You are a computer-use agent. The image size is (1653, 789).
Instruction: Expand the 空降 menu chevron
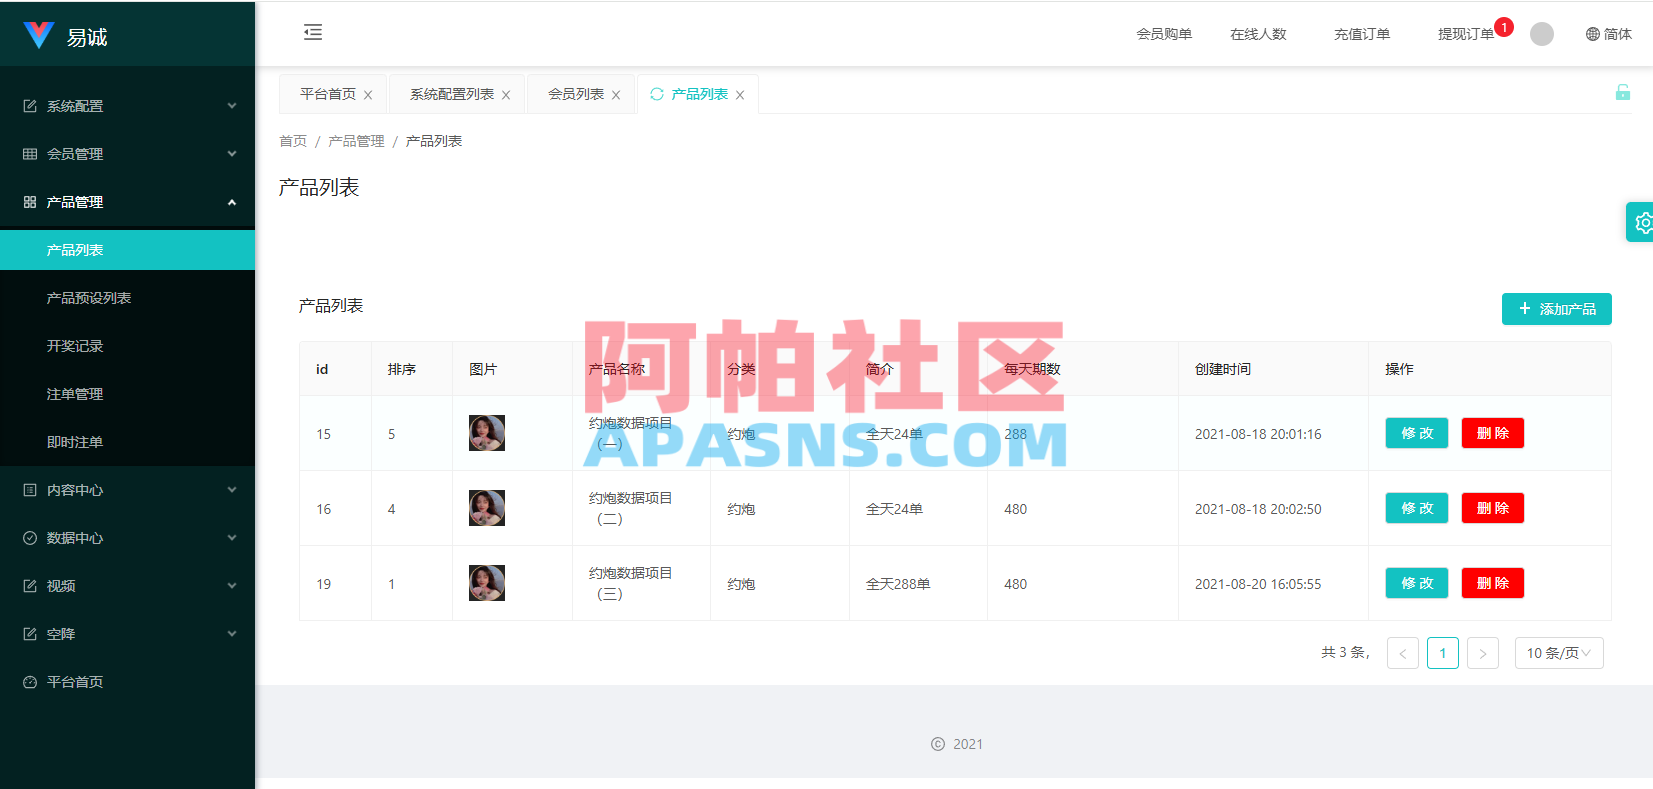[x=232, y=634]
